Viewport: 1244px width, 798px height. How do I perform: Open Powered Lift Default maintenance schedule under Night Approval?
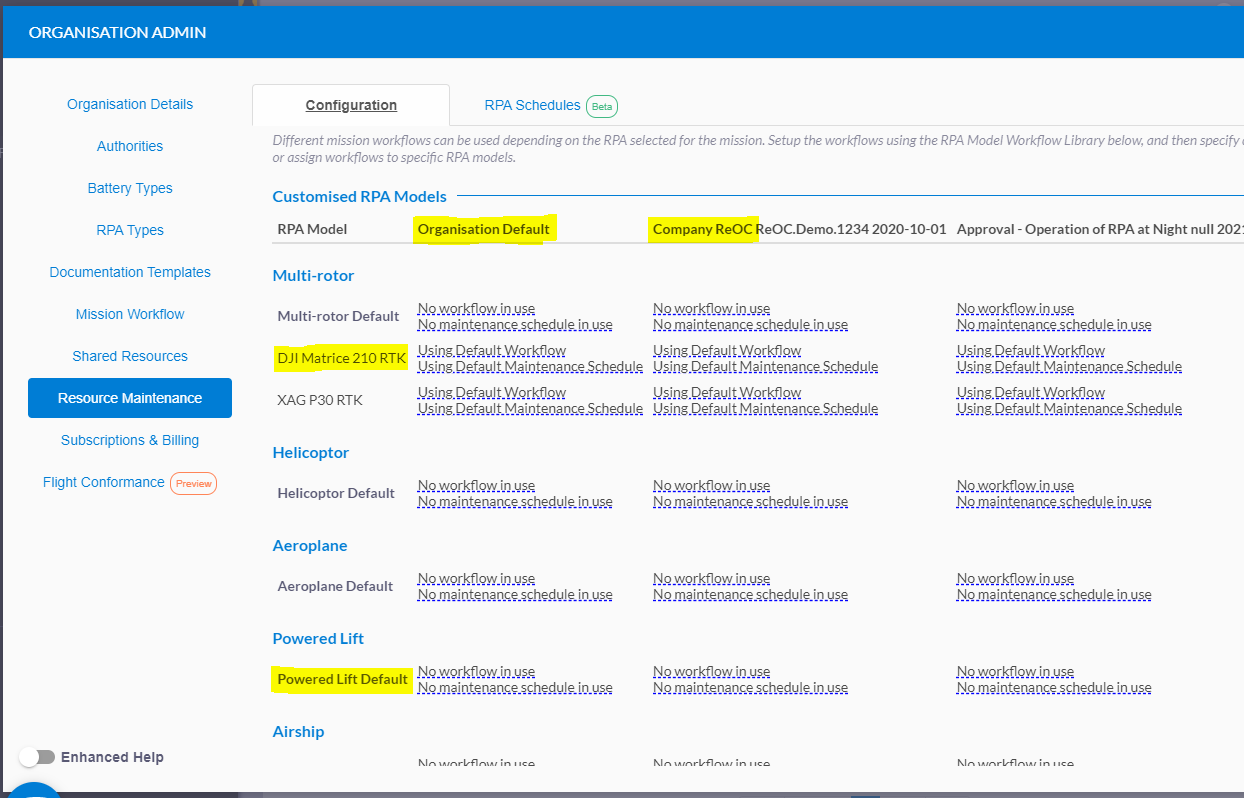coord(1054,687)
